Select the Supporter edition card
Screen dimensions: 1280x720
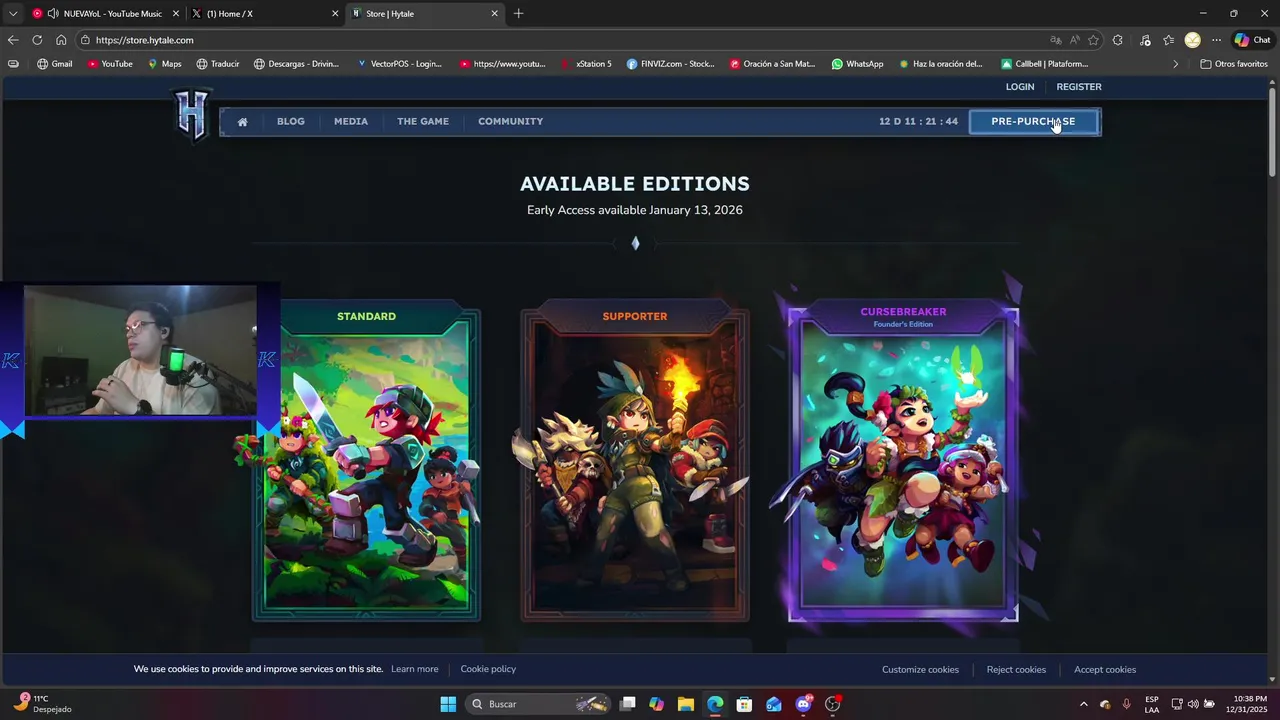635,463
